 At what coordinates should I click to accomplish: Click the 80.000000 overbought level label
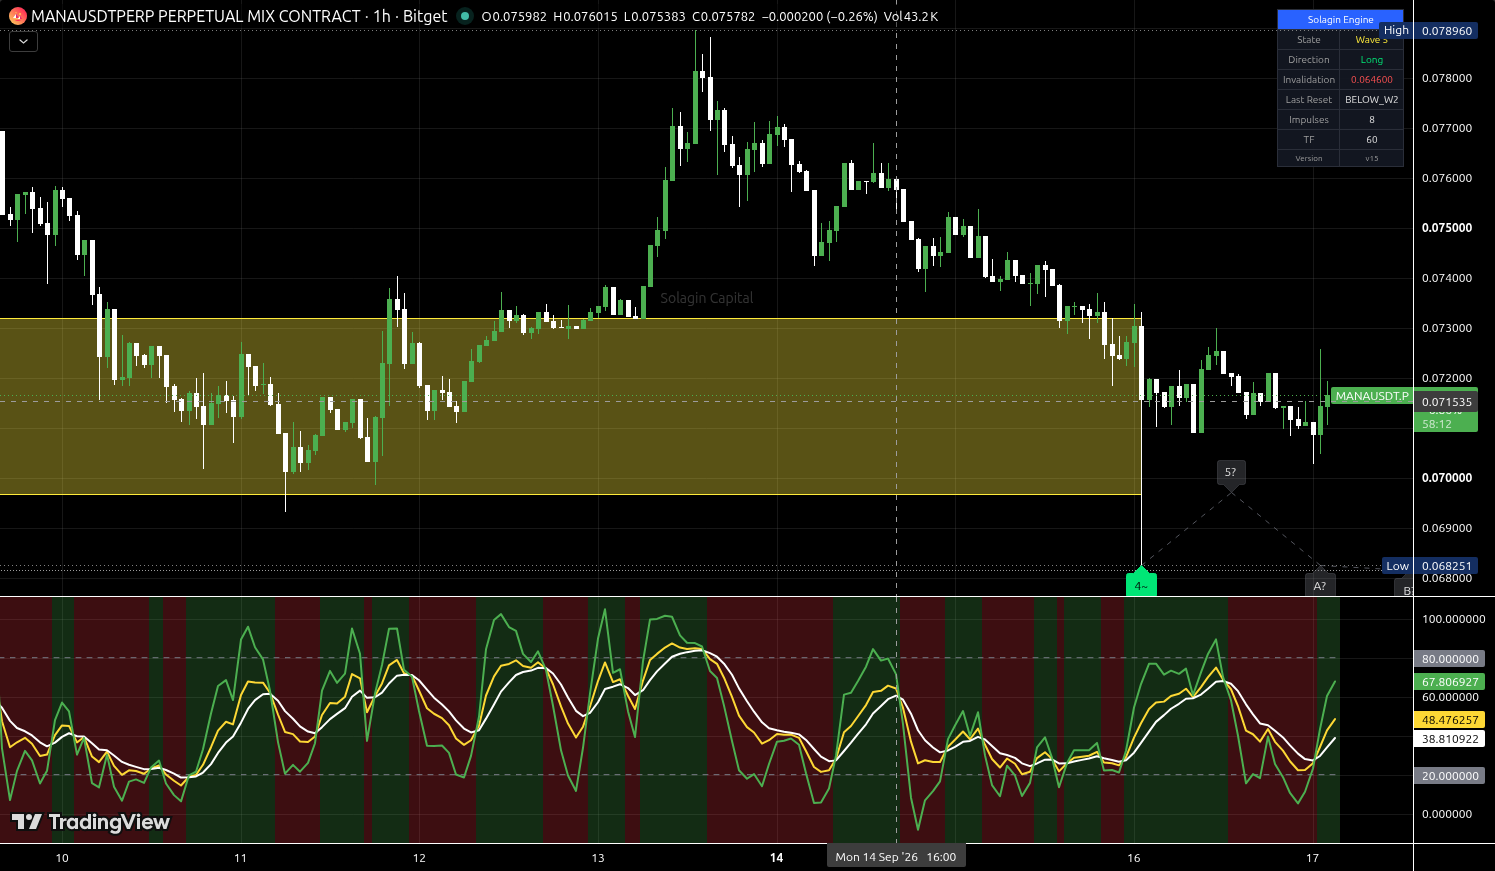[1450, 659]
